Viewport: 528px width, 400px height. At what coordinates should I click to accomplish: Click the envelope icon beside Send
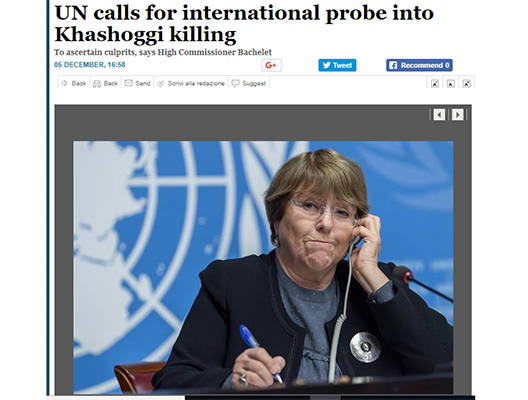[x=128, y=83]
